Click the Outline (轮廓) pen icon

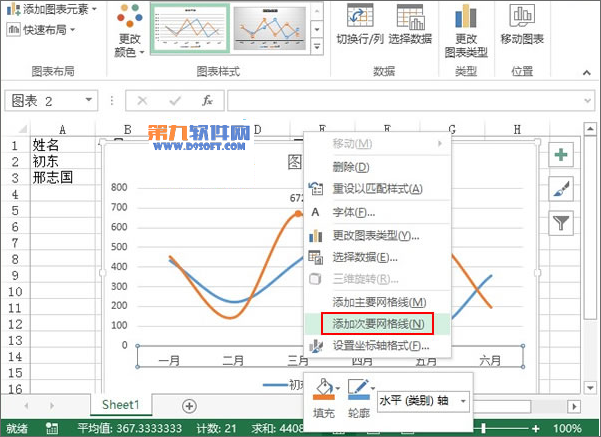(x=358, y=389)
